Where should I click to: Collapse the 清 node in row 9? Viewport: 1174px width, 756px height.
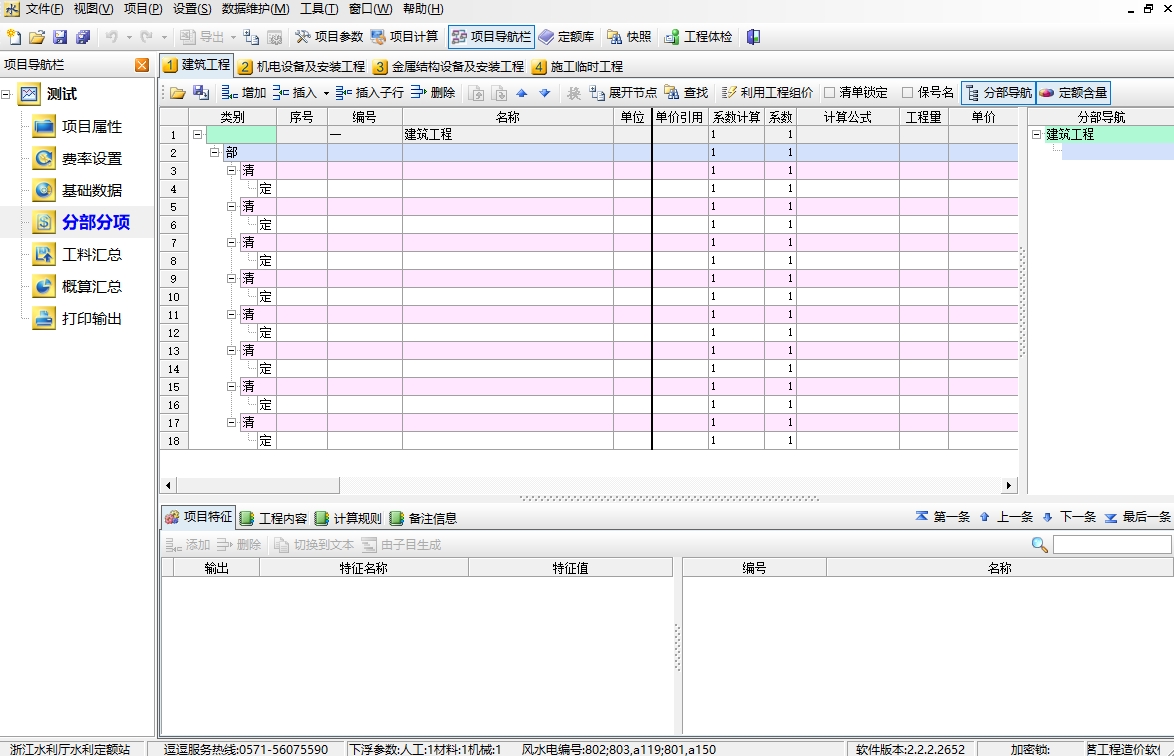231,278
